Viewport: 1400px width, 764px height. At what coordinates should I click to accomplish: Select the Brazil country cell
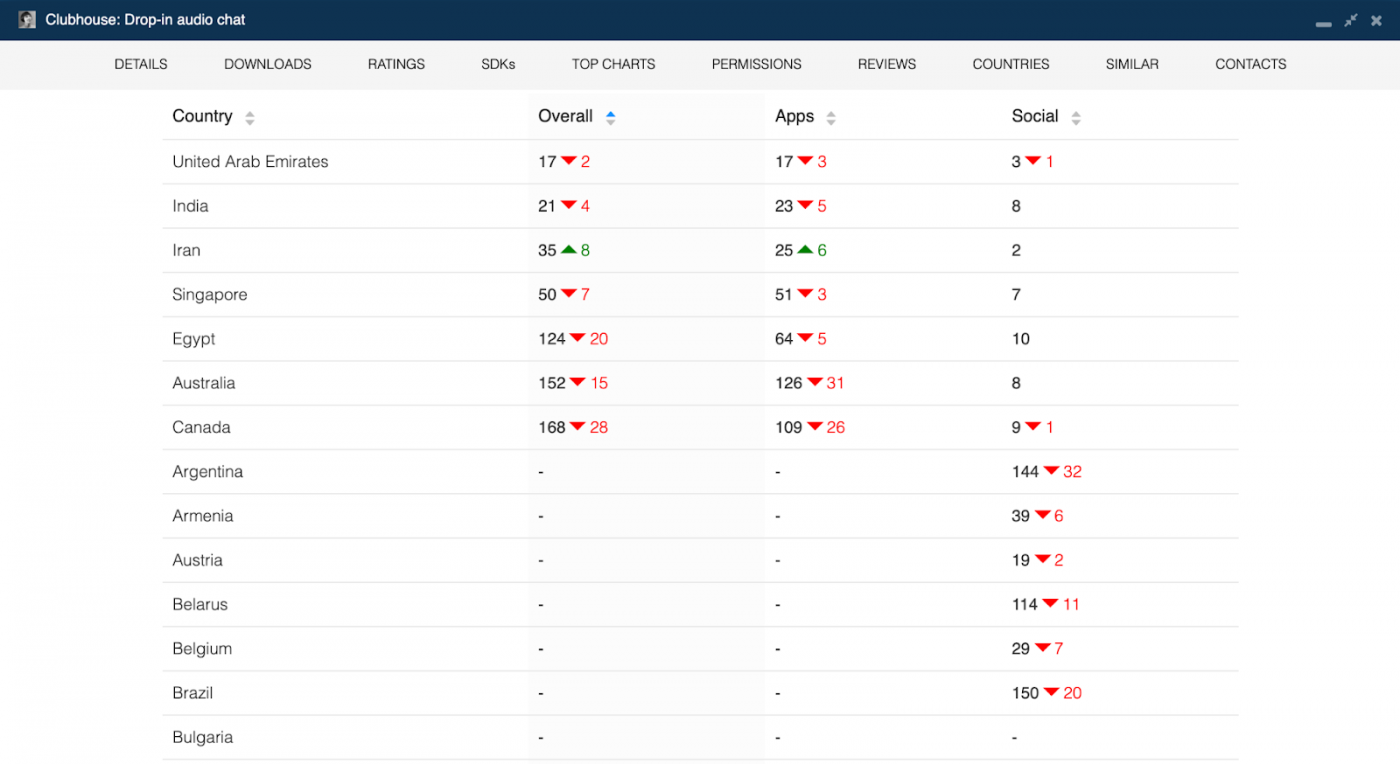pos(193,693)
